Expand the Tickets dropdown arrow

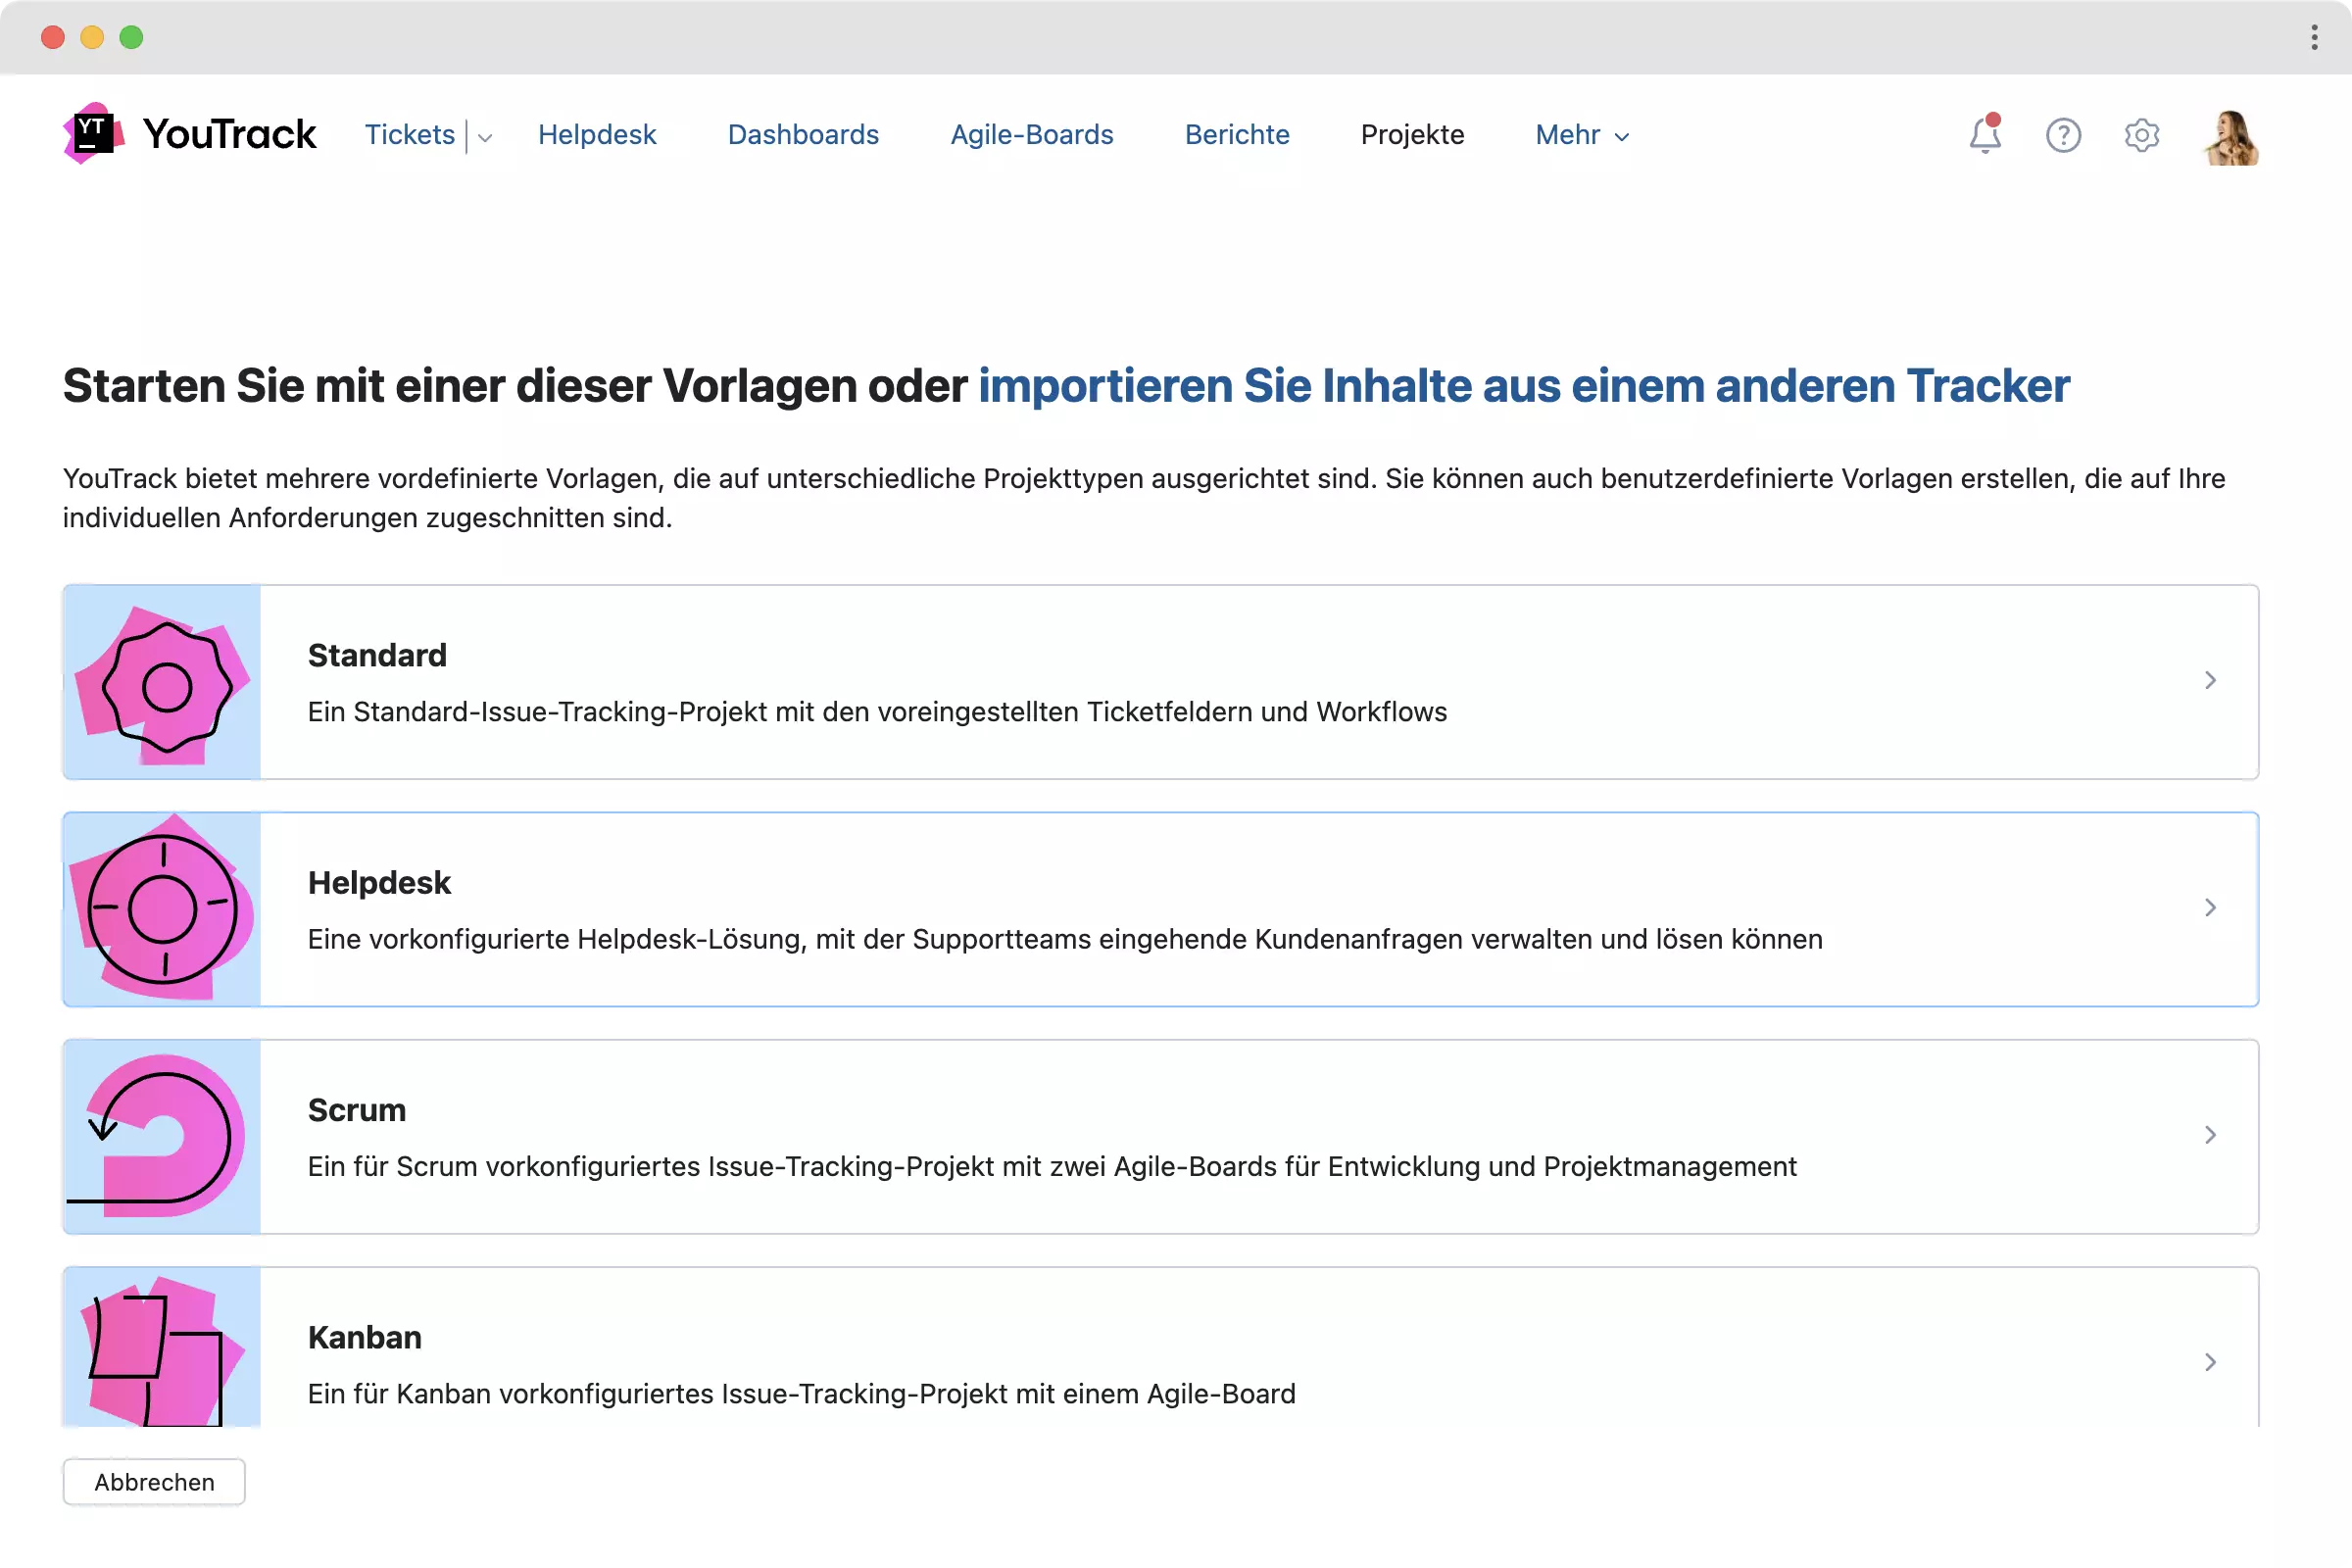(485, 137)
